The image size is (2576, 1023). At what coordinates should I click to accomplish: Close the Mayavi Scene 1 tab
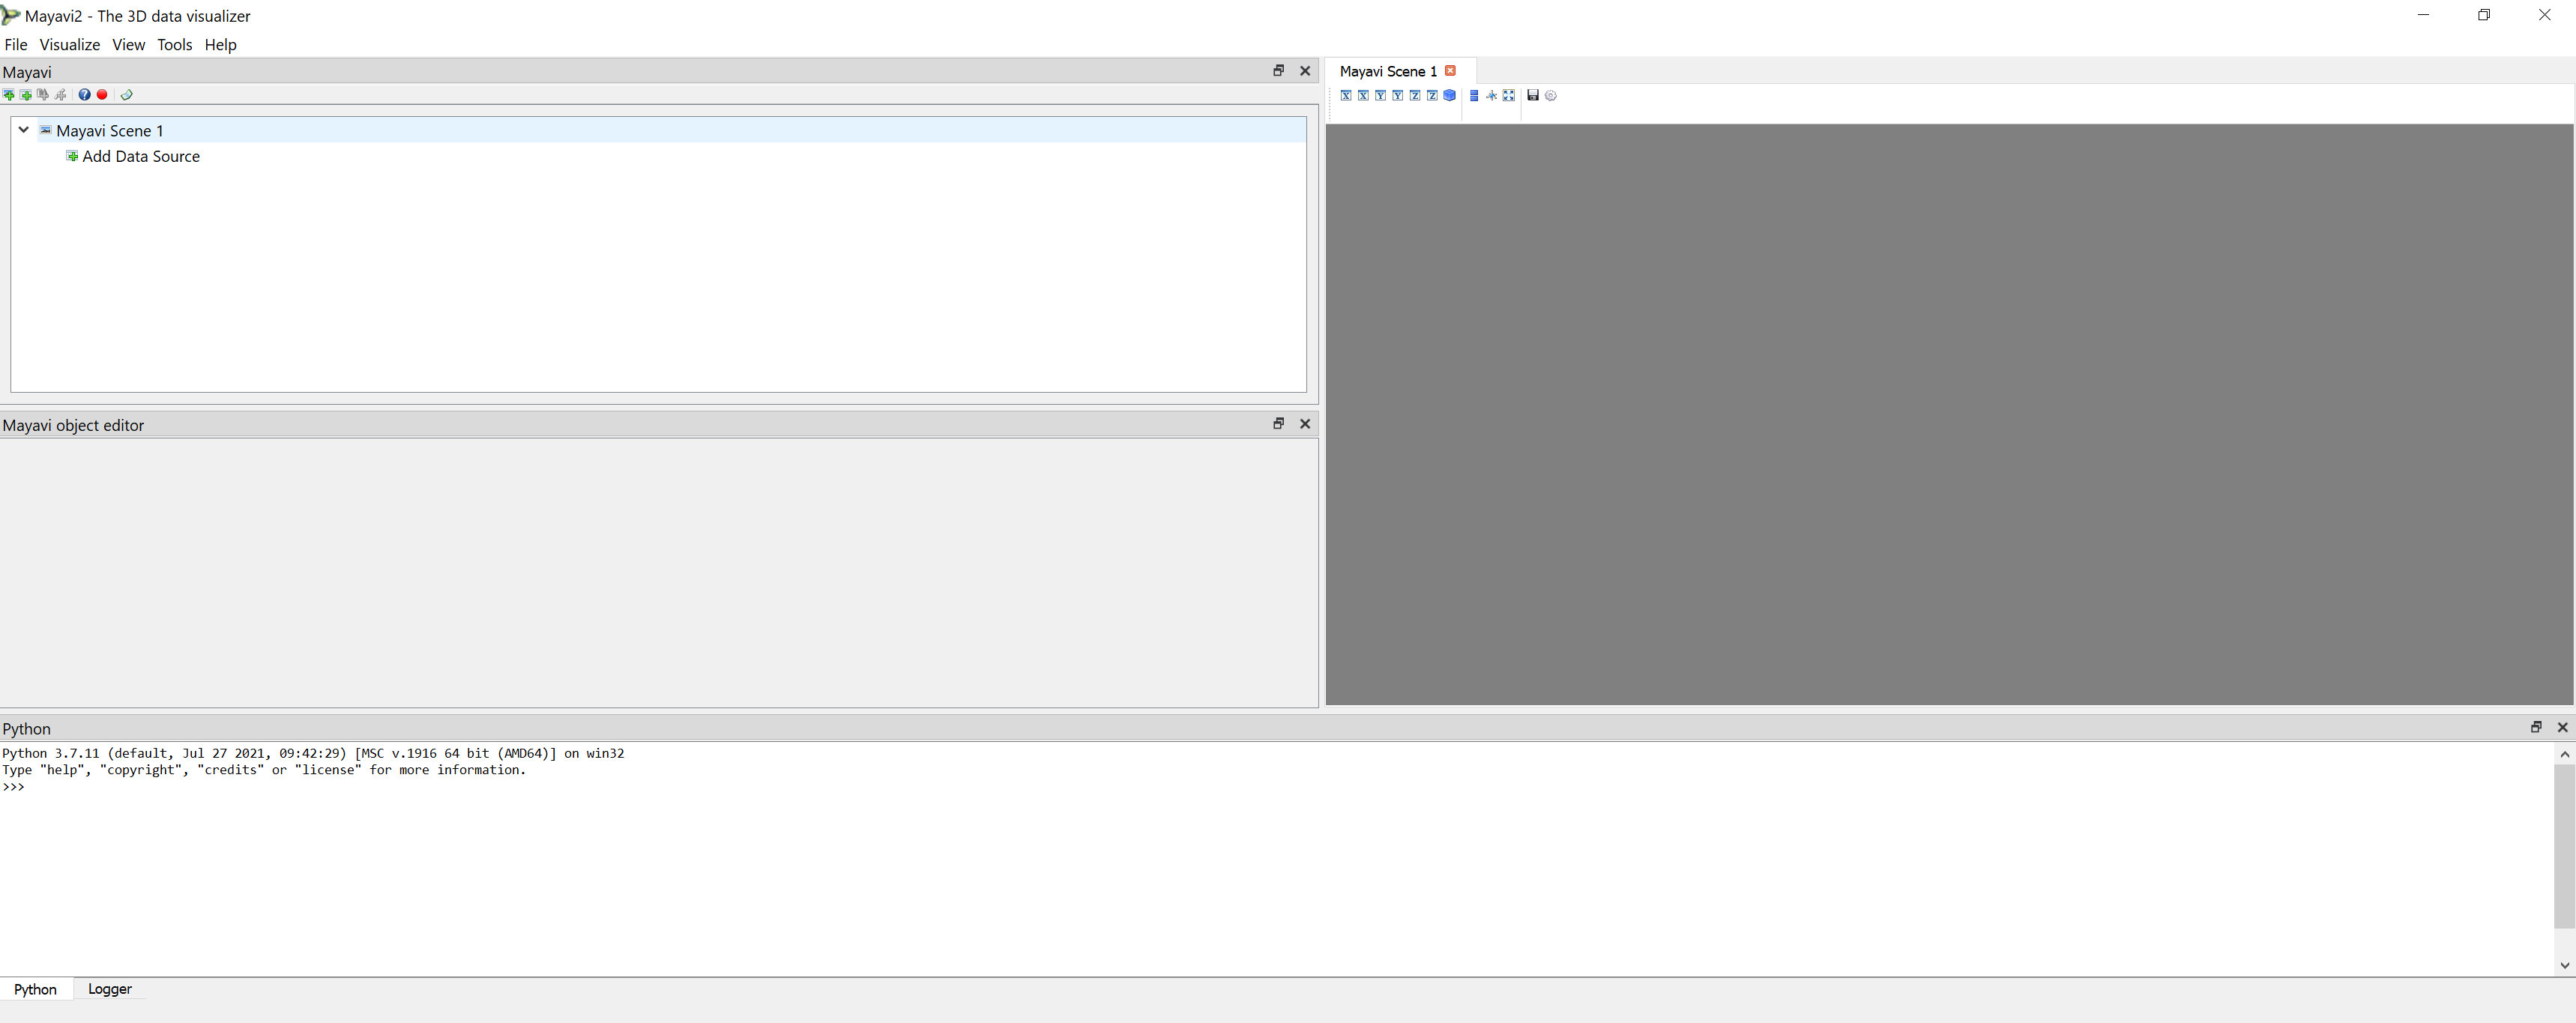(x=1450, y=71)
